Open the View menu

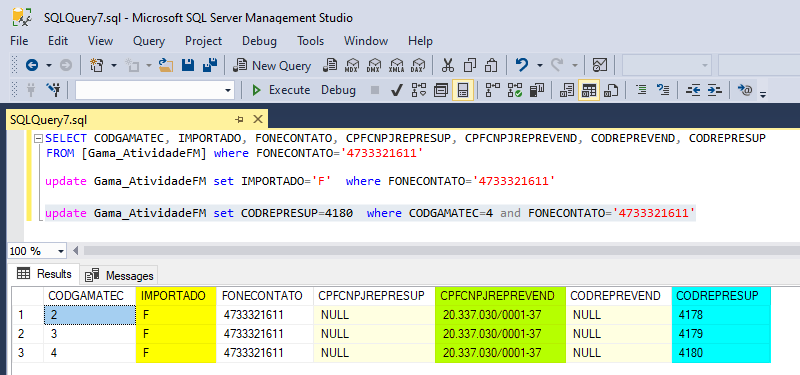coord(101,41)
